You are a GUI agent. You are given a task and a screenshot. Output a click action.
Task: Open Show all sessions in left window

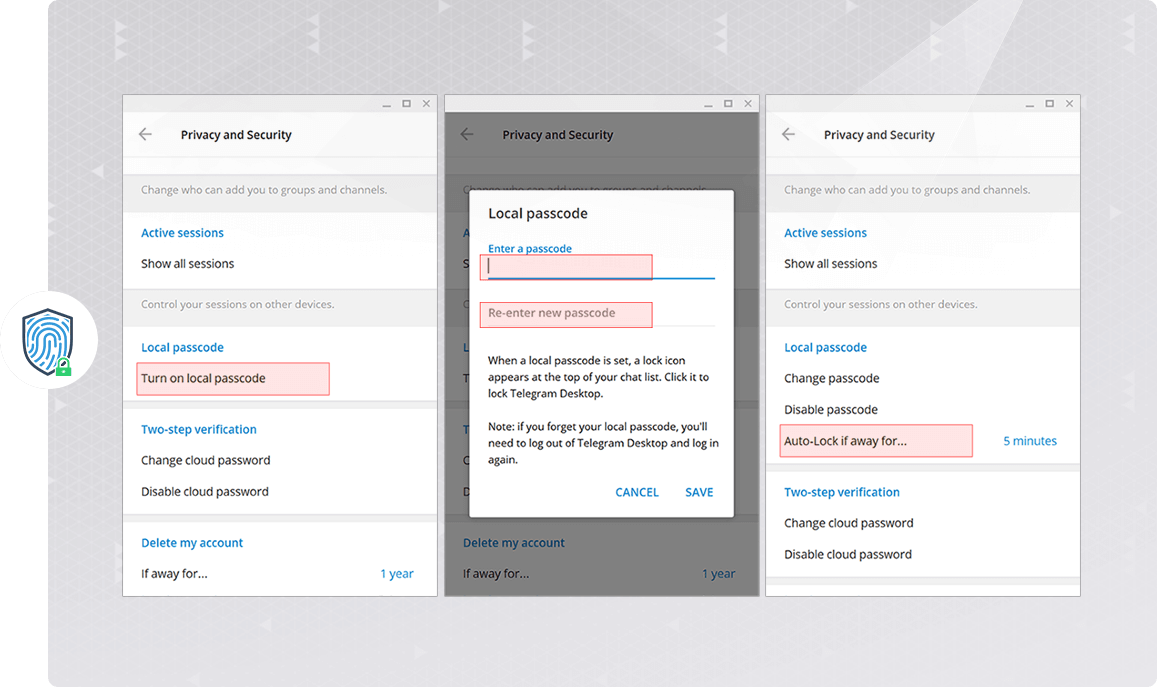(187, 264)
